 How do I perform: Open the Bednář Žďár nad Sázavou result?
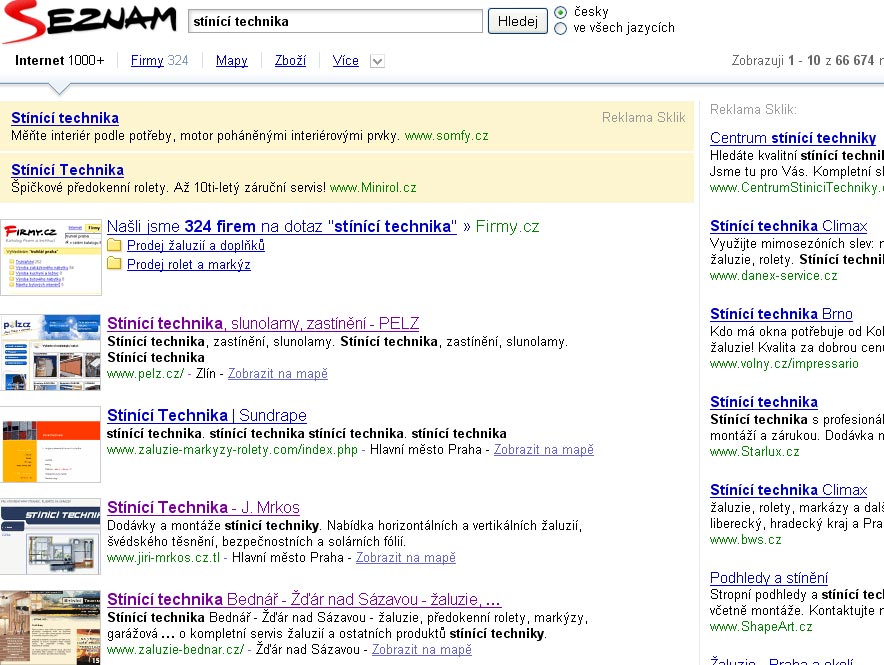[x=304, y=599]
